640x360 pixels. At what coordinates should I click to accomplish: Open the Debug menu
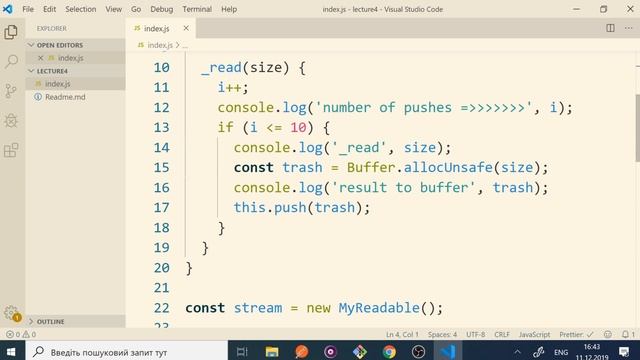(x=162, y=9)
